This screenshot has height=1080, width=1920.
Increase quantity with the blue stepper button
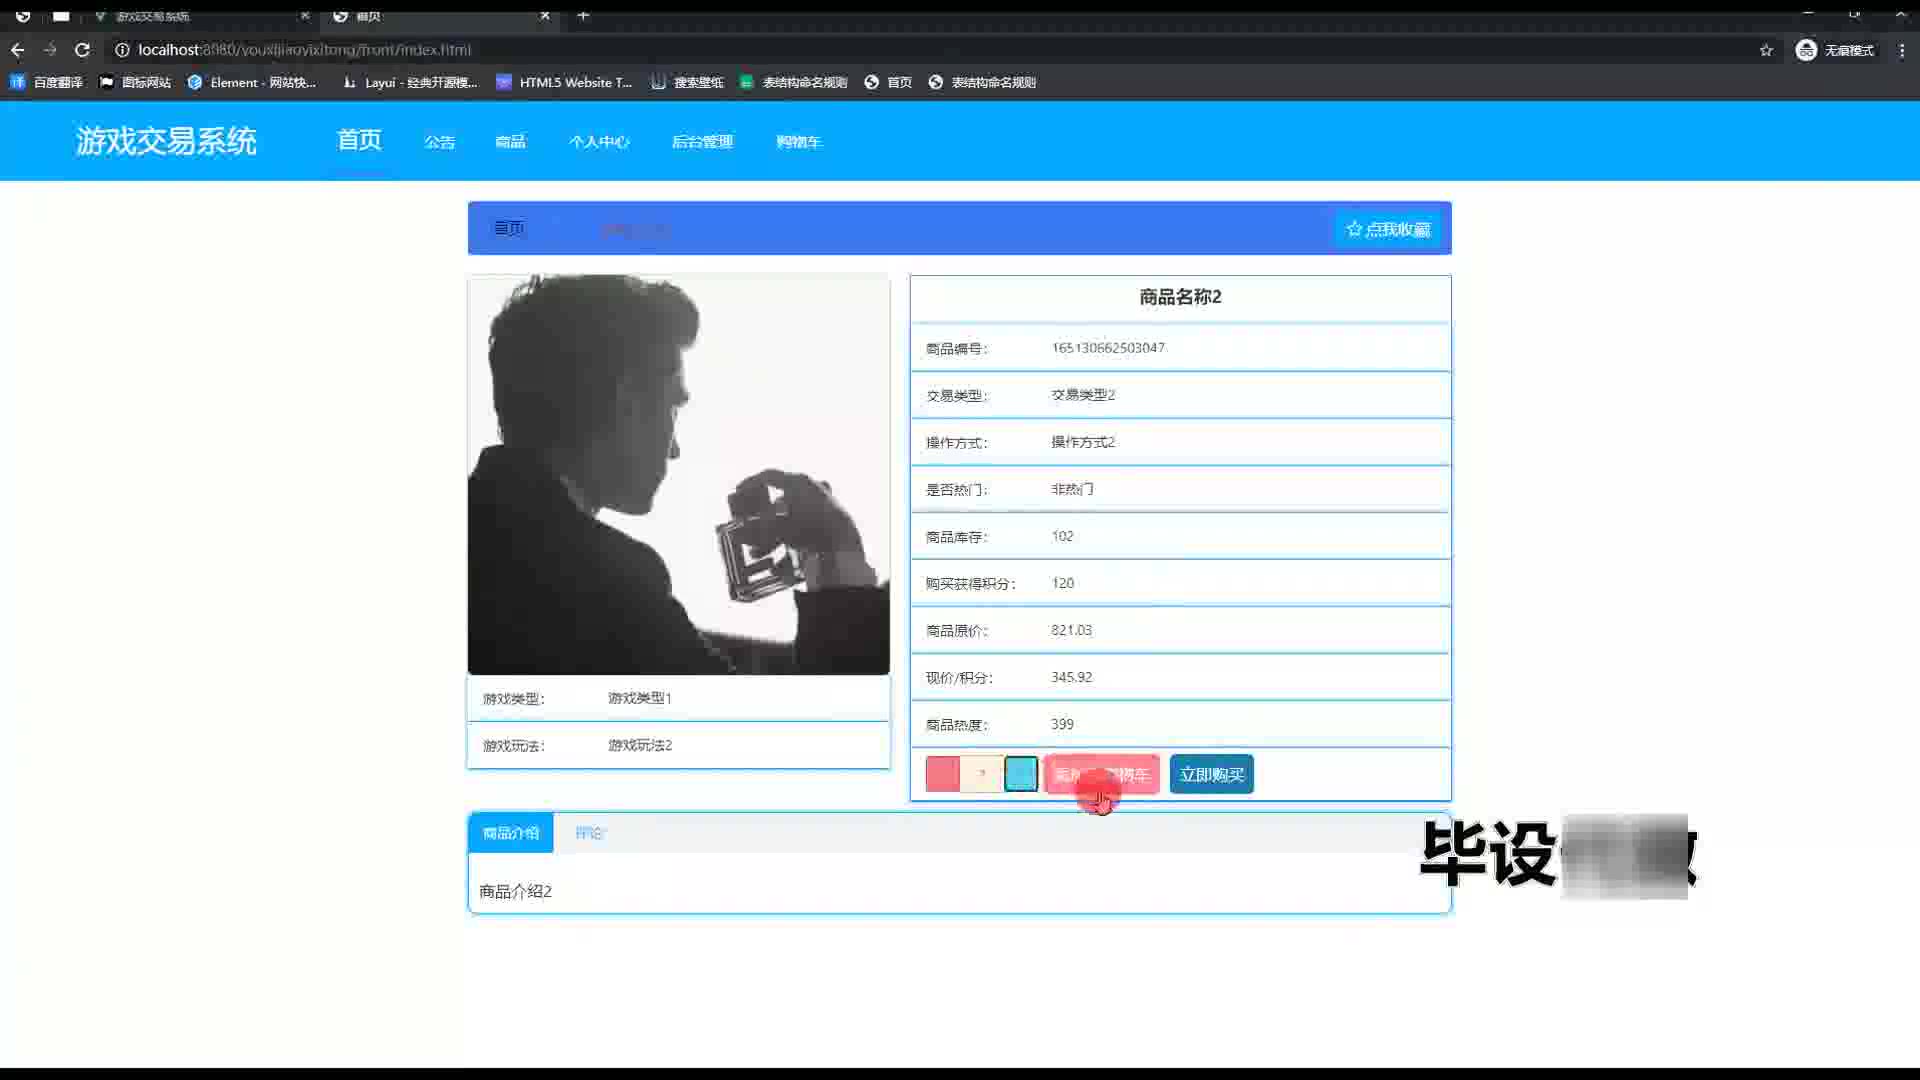click(1021, 774)
